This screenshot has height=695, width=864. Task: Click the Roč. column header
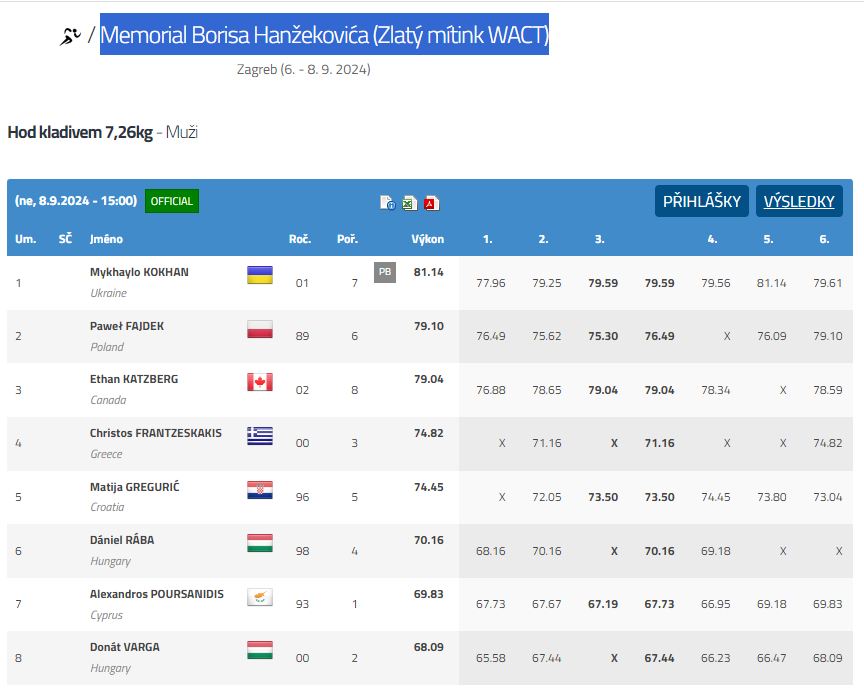(300, 239)
